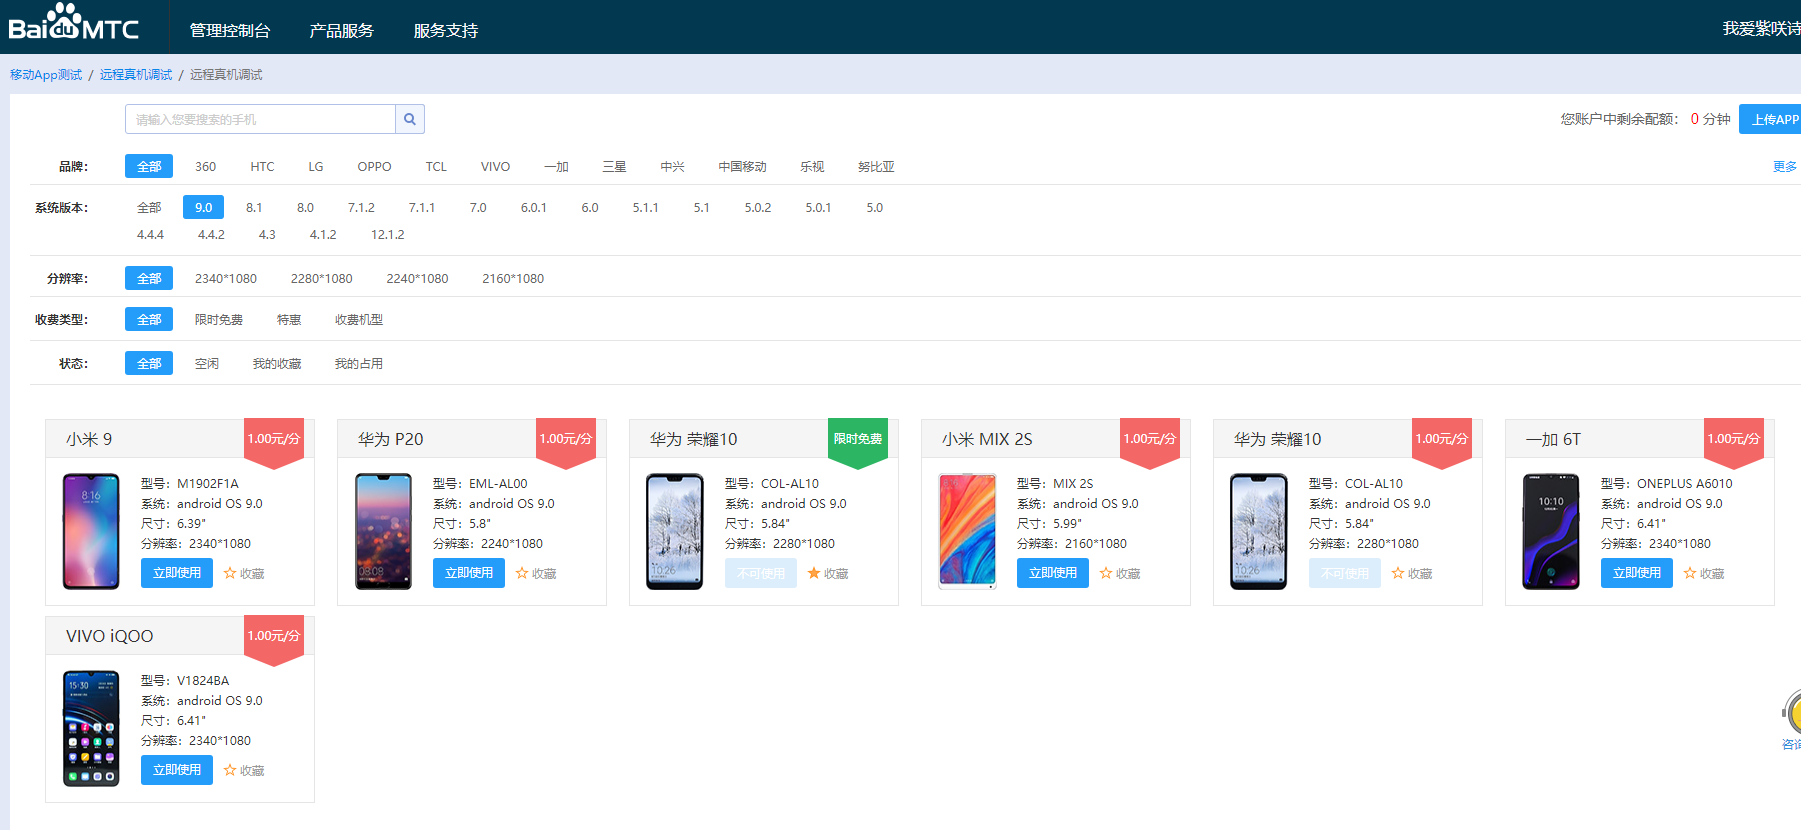Click 立即使用 for 一加 6T
This screenshot has width=1801, height=830.
(1637, 573)
